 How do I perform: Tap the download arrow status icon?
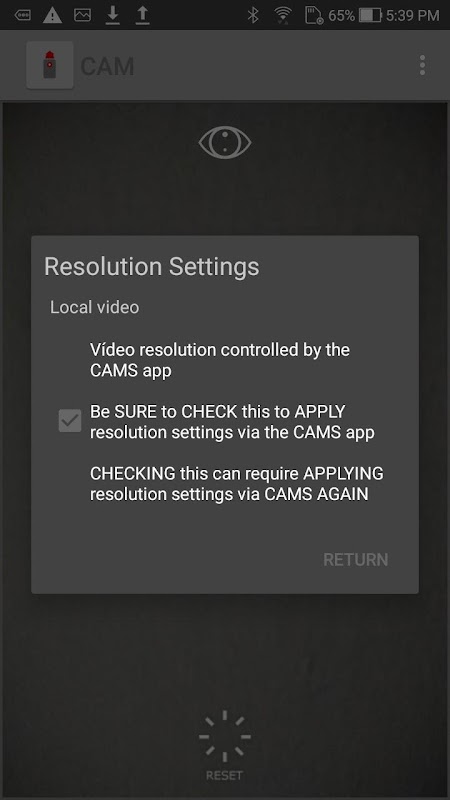[112, 15]
